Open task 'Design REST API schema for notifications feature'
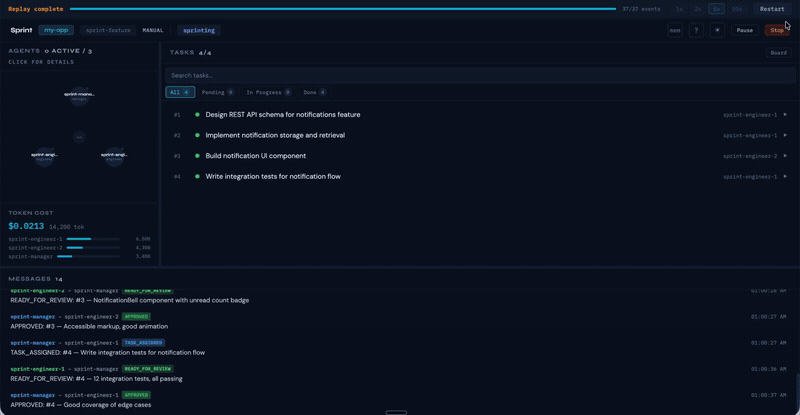The width and height of the screenshot is (800, 415). 283,115
